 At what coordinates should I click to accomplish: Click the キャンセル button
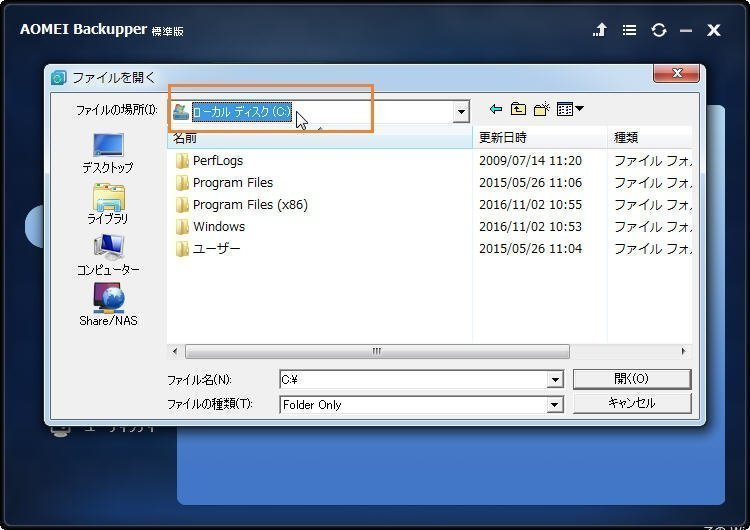[x=632, y=403]
